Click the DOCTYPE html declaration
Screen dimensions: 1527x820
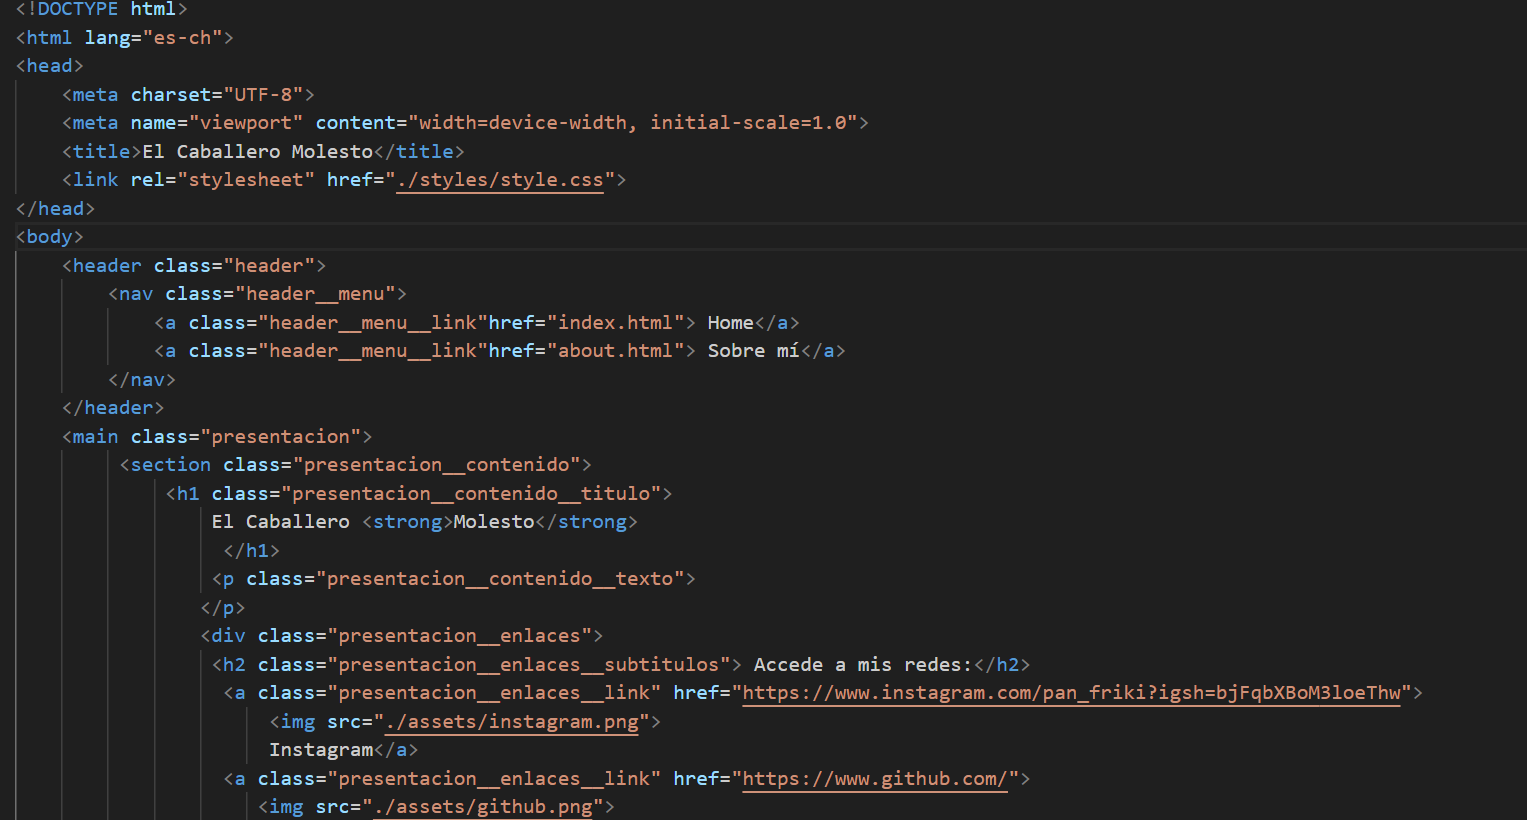pyautogui.click(x=101, y=9)
